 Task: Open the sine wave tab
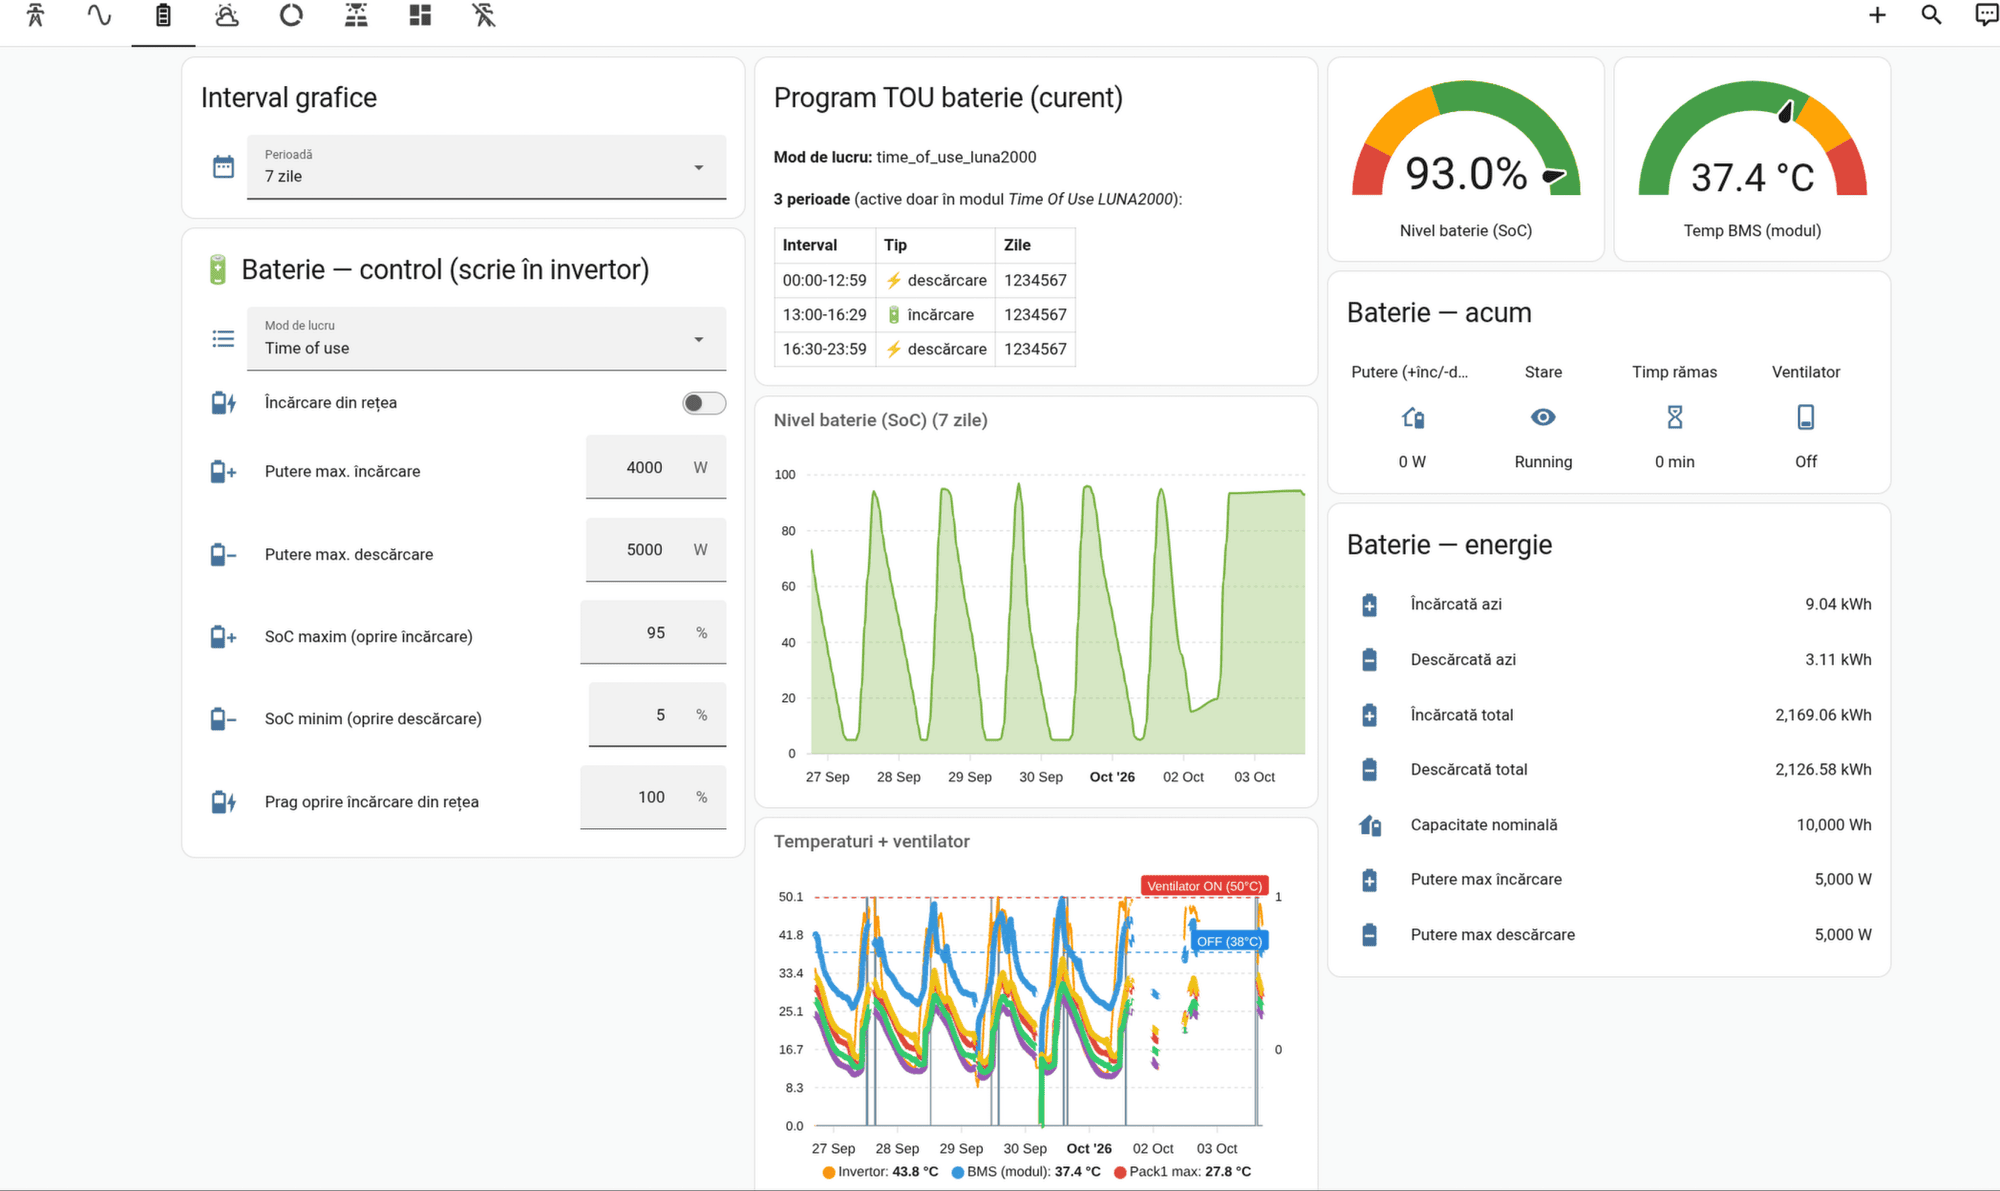pyautogui.click(x=99, y=15)
